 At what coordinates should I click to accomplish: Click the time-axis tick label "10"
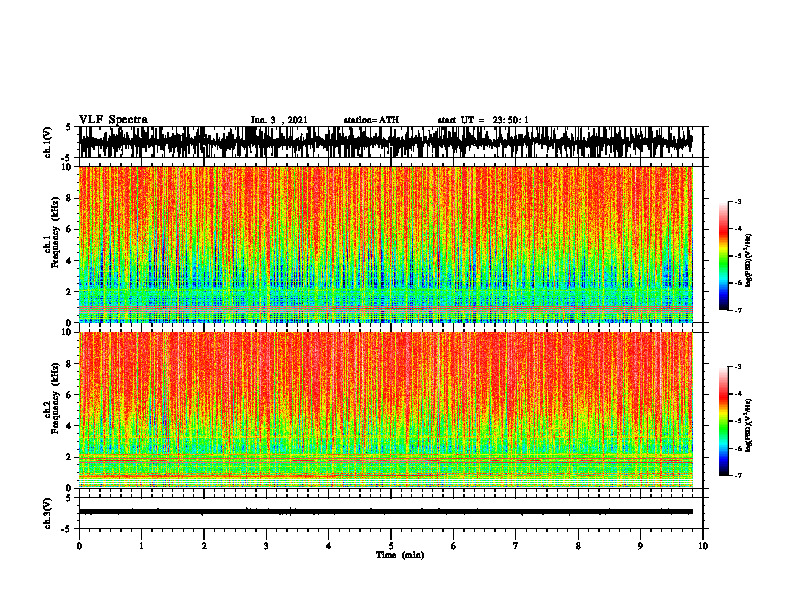703,546
